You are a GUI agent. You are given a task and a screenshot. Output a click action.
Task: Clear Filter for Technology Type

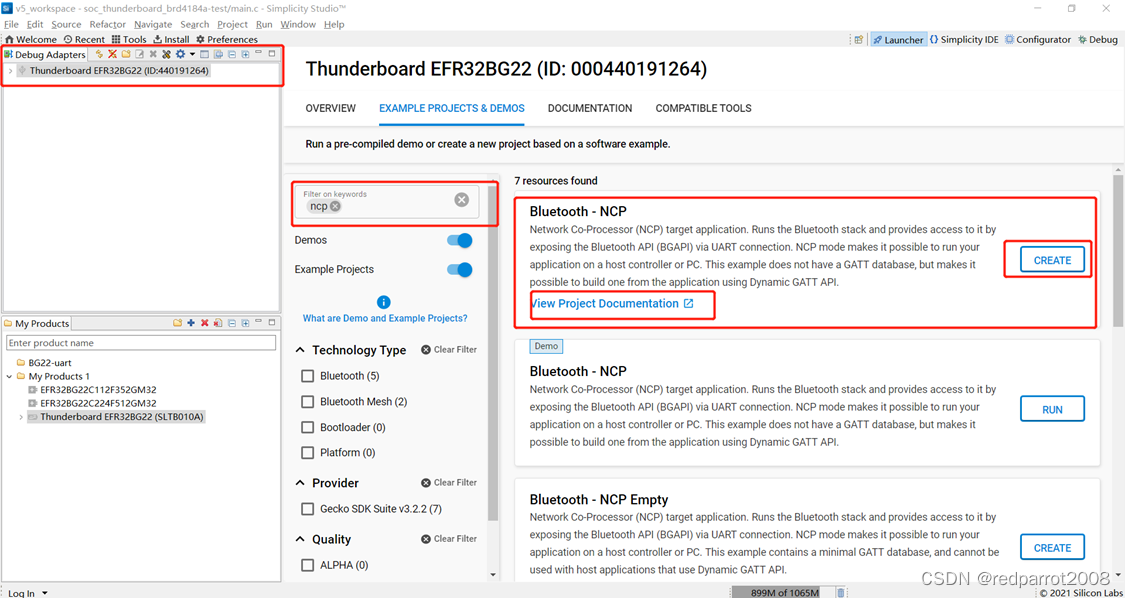coord(449,350)
